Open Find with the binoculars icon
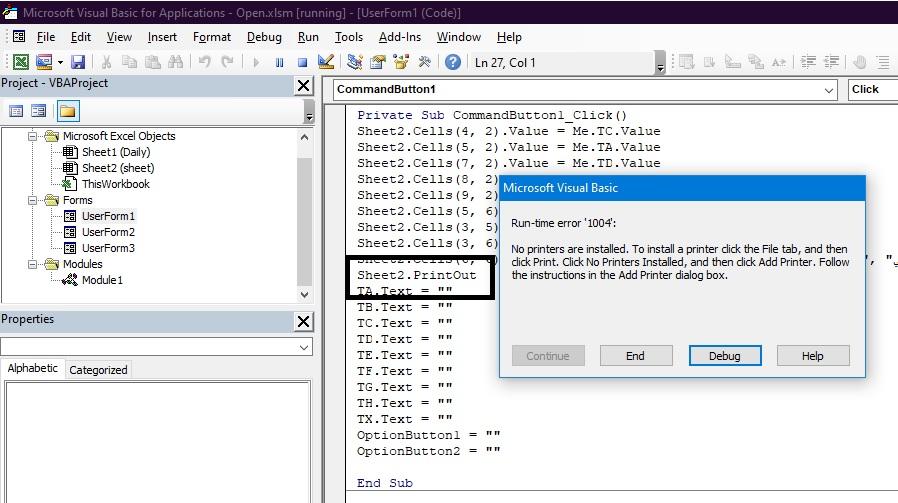898x503 pixels. (175, 62)
